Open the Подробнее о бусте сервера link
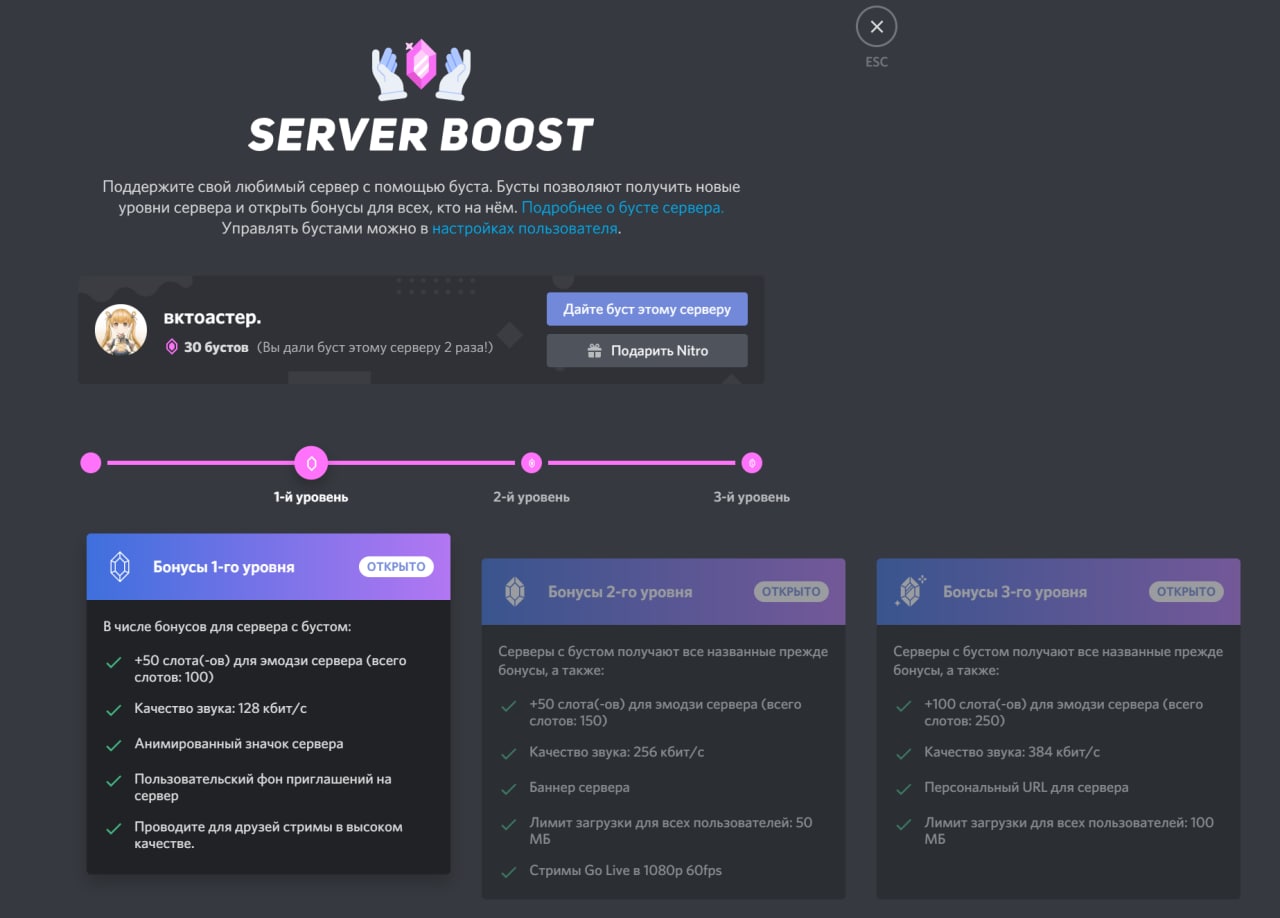The width and height of the screenshot is (1280, 918). [622, 208]
